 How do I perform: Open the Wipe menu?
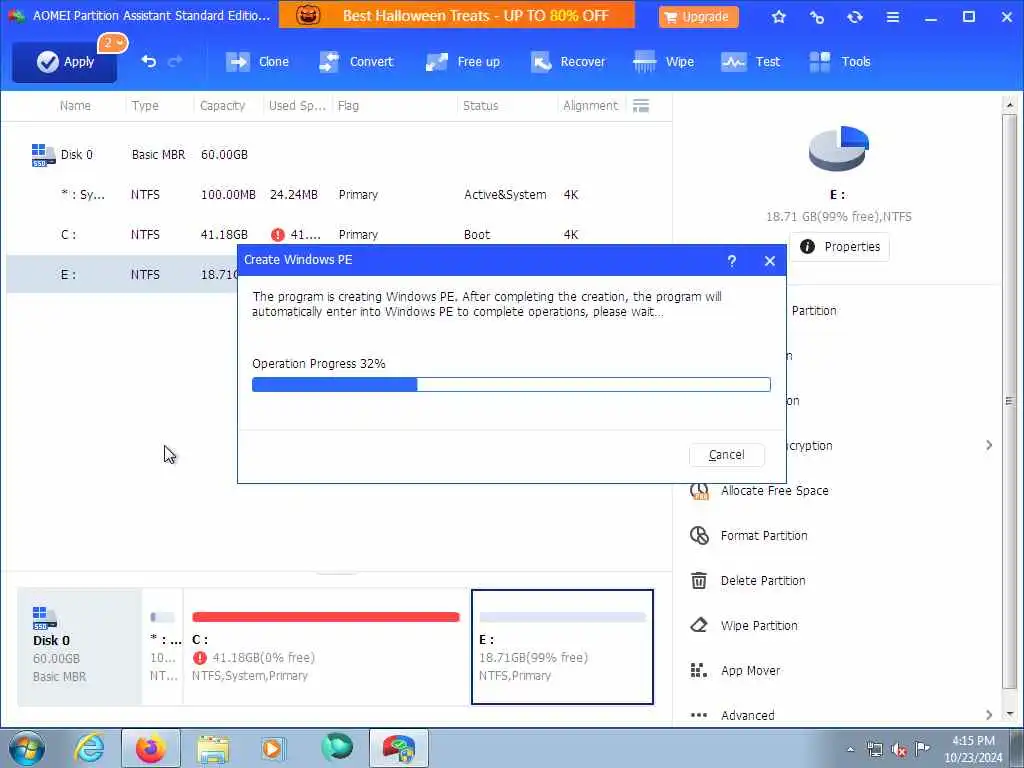[664, 62]
